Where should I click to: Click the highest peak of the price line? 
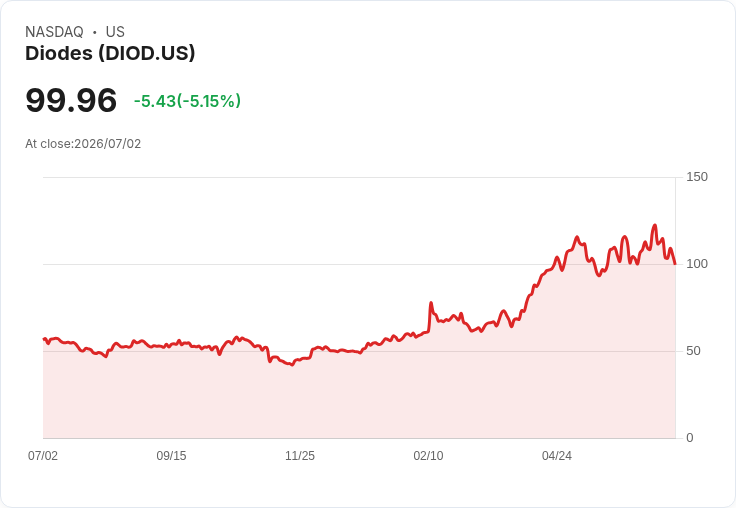tap(655, 226)
